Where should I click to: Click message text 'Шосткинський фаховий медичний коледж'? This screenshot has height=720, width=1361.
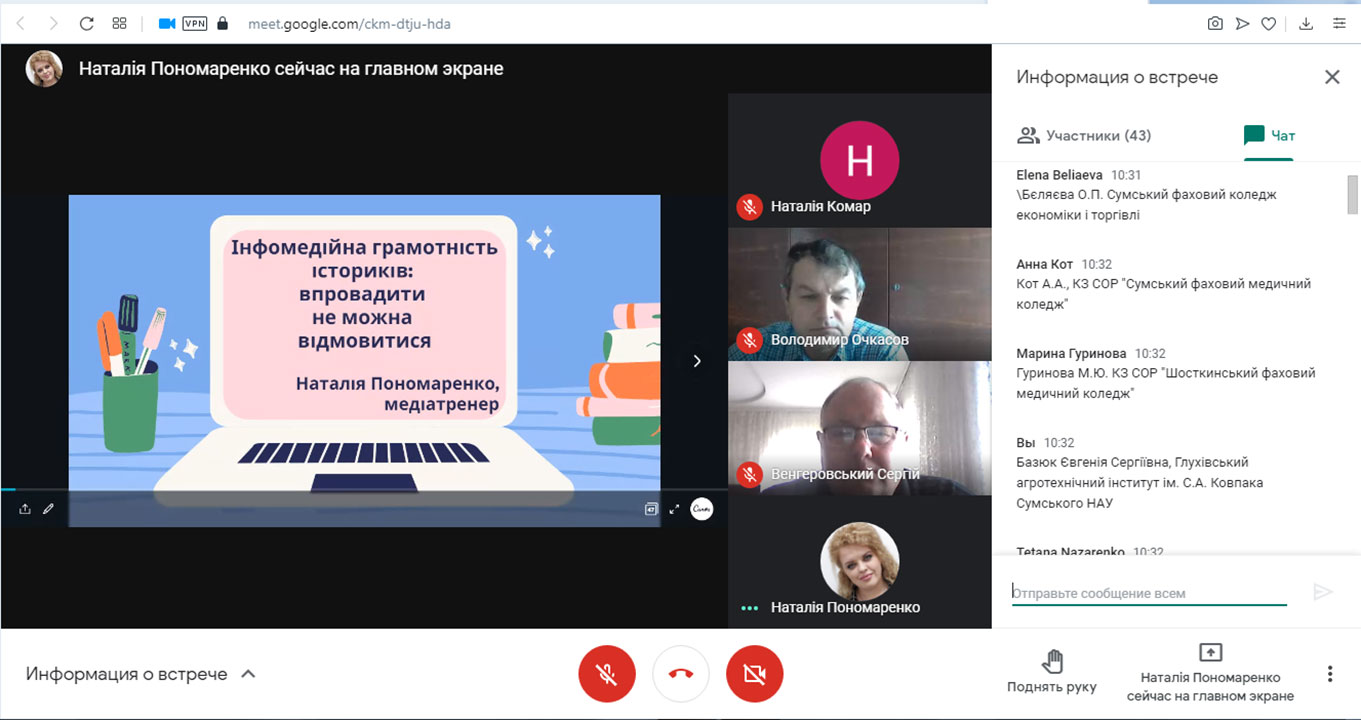point(1166,383)
